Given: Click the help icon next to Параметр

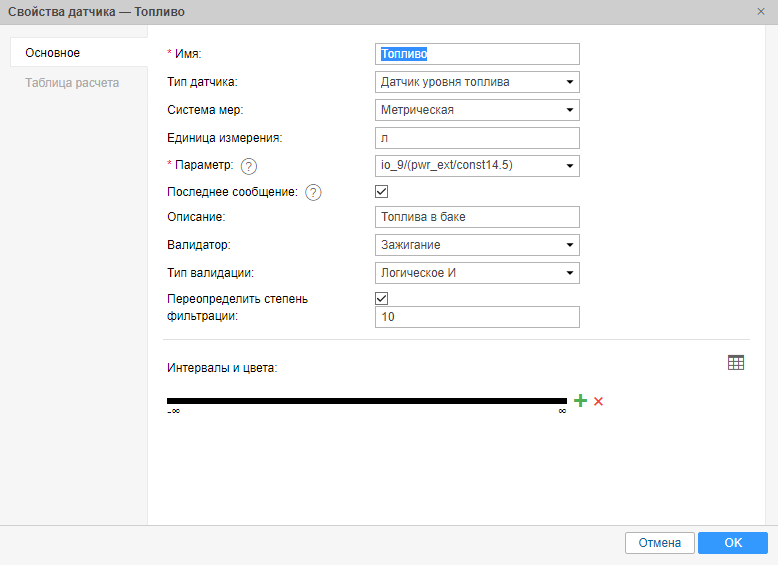Looking at the screenshot, I should point(249,166).
